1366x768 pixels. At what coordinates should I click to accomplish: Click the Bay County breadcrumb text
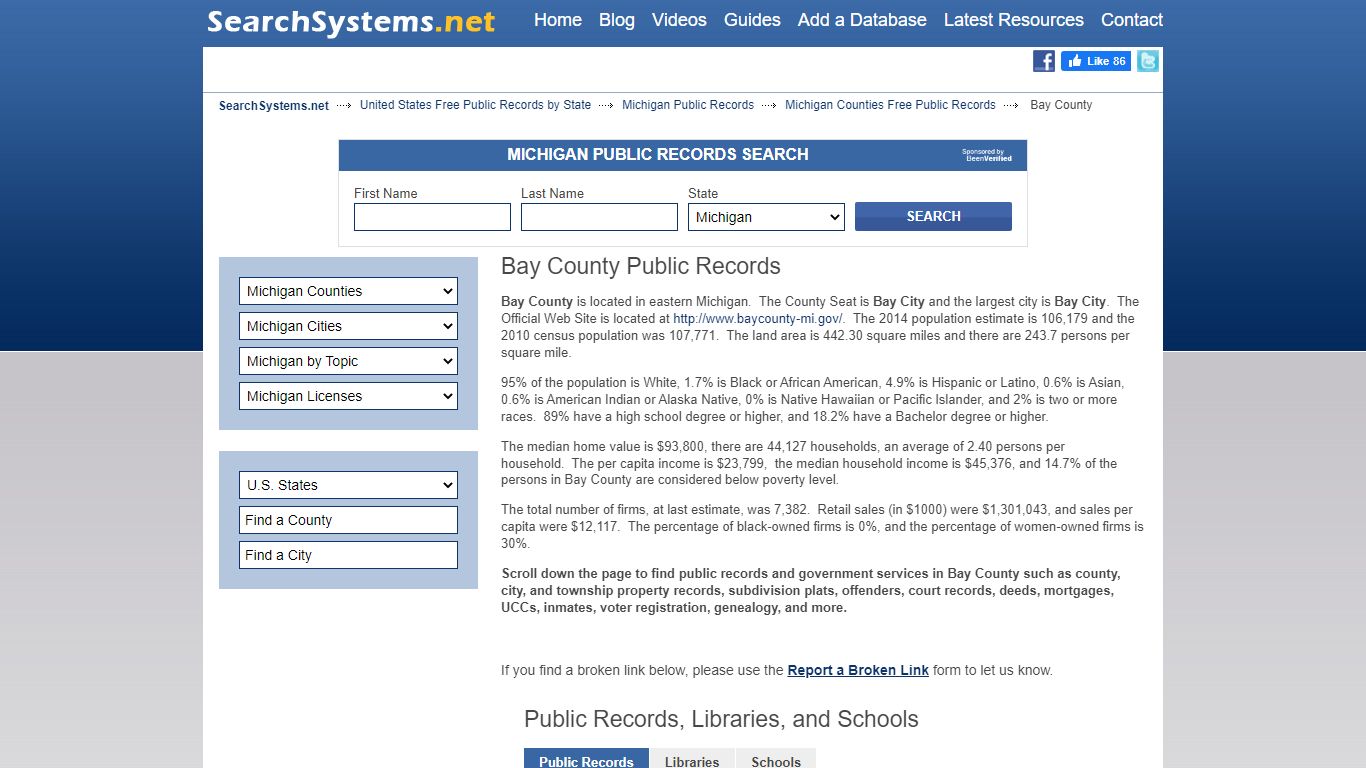(1061, 105)
